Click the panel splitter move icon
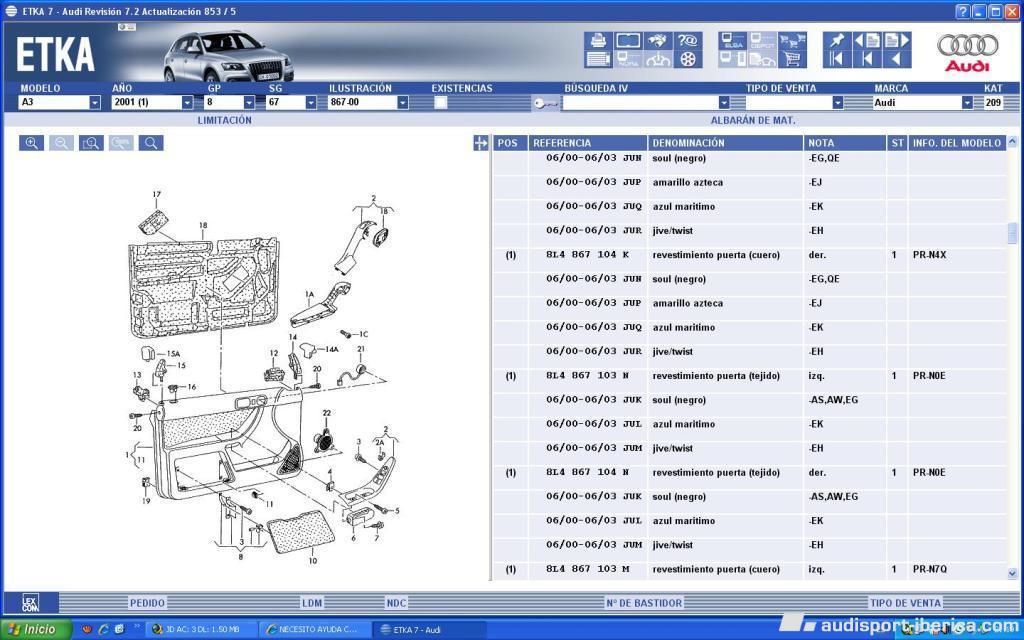 pos(481,143)
